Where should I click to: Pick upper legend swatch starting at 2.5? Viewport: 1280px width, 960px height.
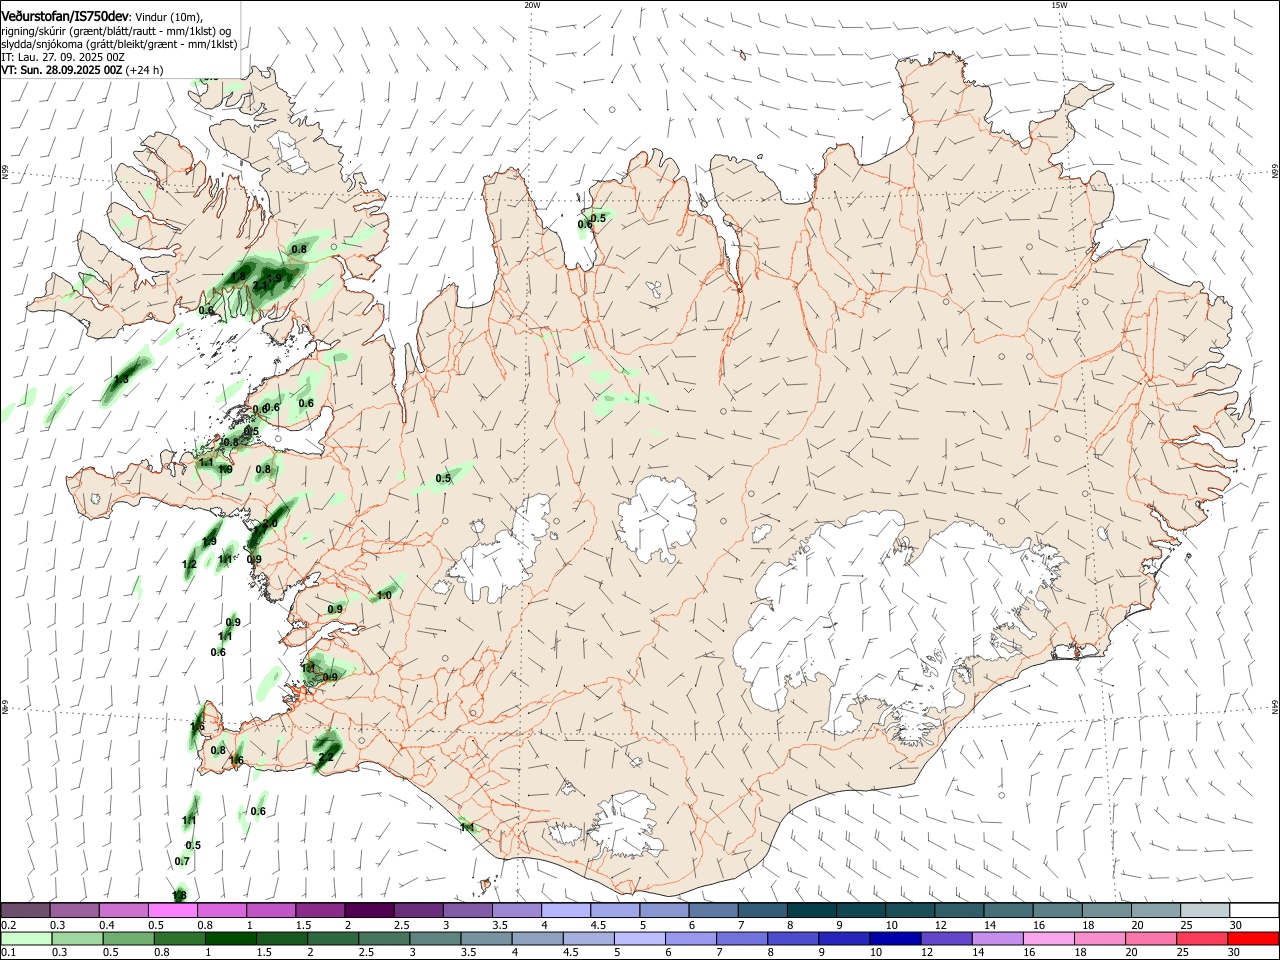(418, 910)
